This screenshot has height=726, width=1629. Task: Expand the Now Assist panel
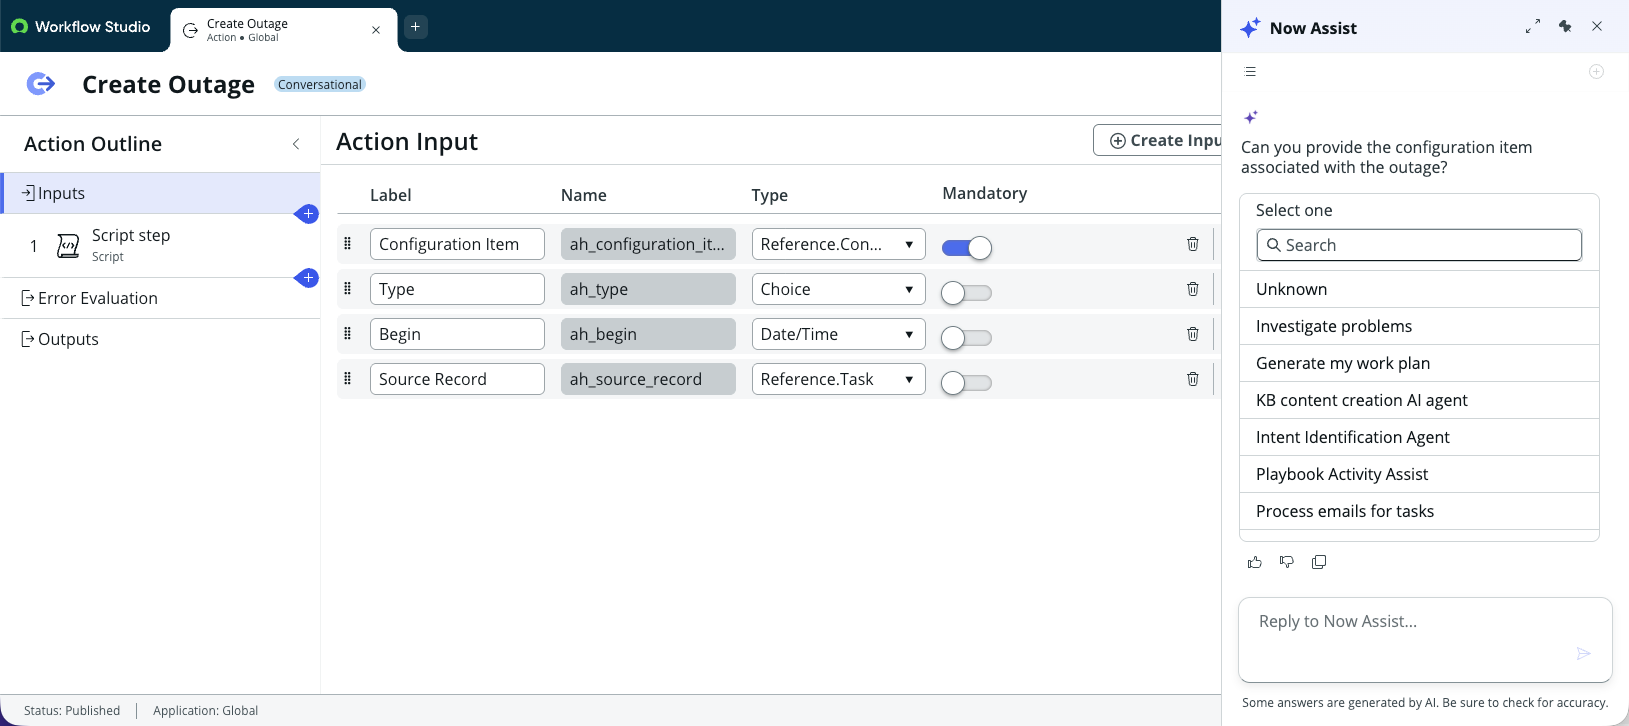click(1533, 27)
